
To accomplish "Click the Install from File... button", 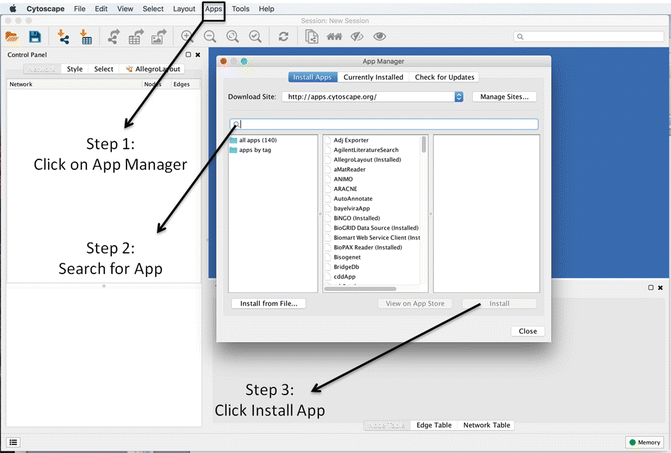I will 269,304.
